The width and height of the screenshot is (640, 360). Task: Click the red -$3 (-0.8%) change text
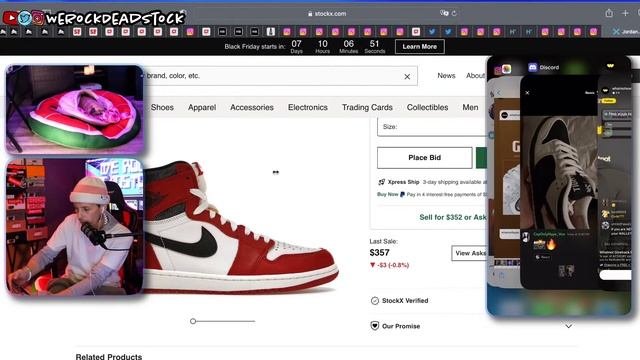389,265
